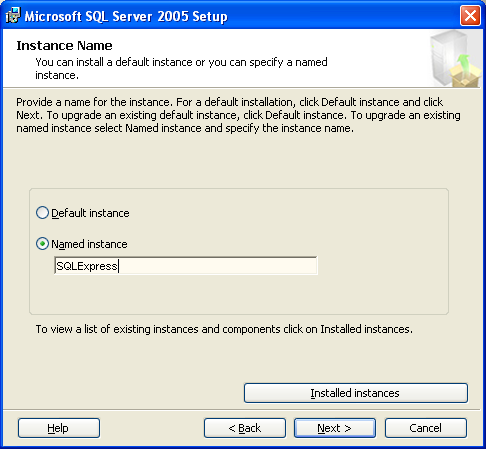Open the Installed instances list
The image size is (486, 449).
coord(356,393)
